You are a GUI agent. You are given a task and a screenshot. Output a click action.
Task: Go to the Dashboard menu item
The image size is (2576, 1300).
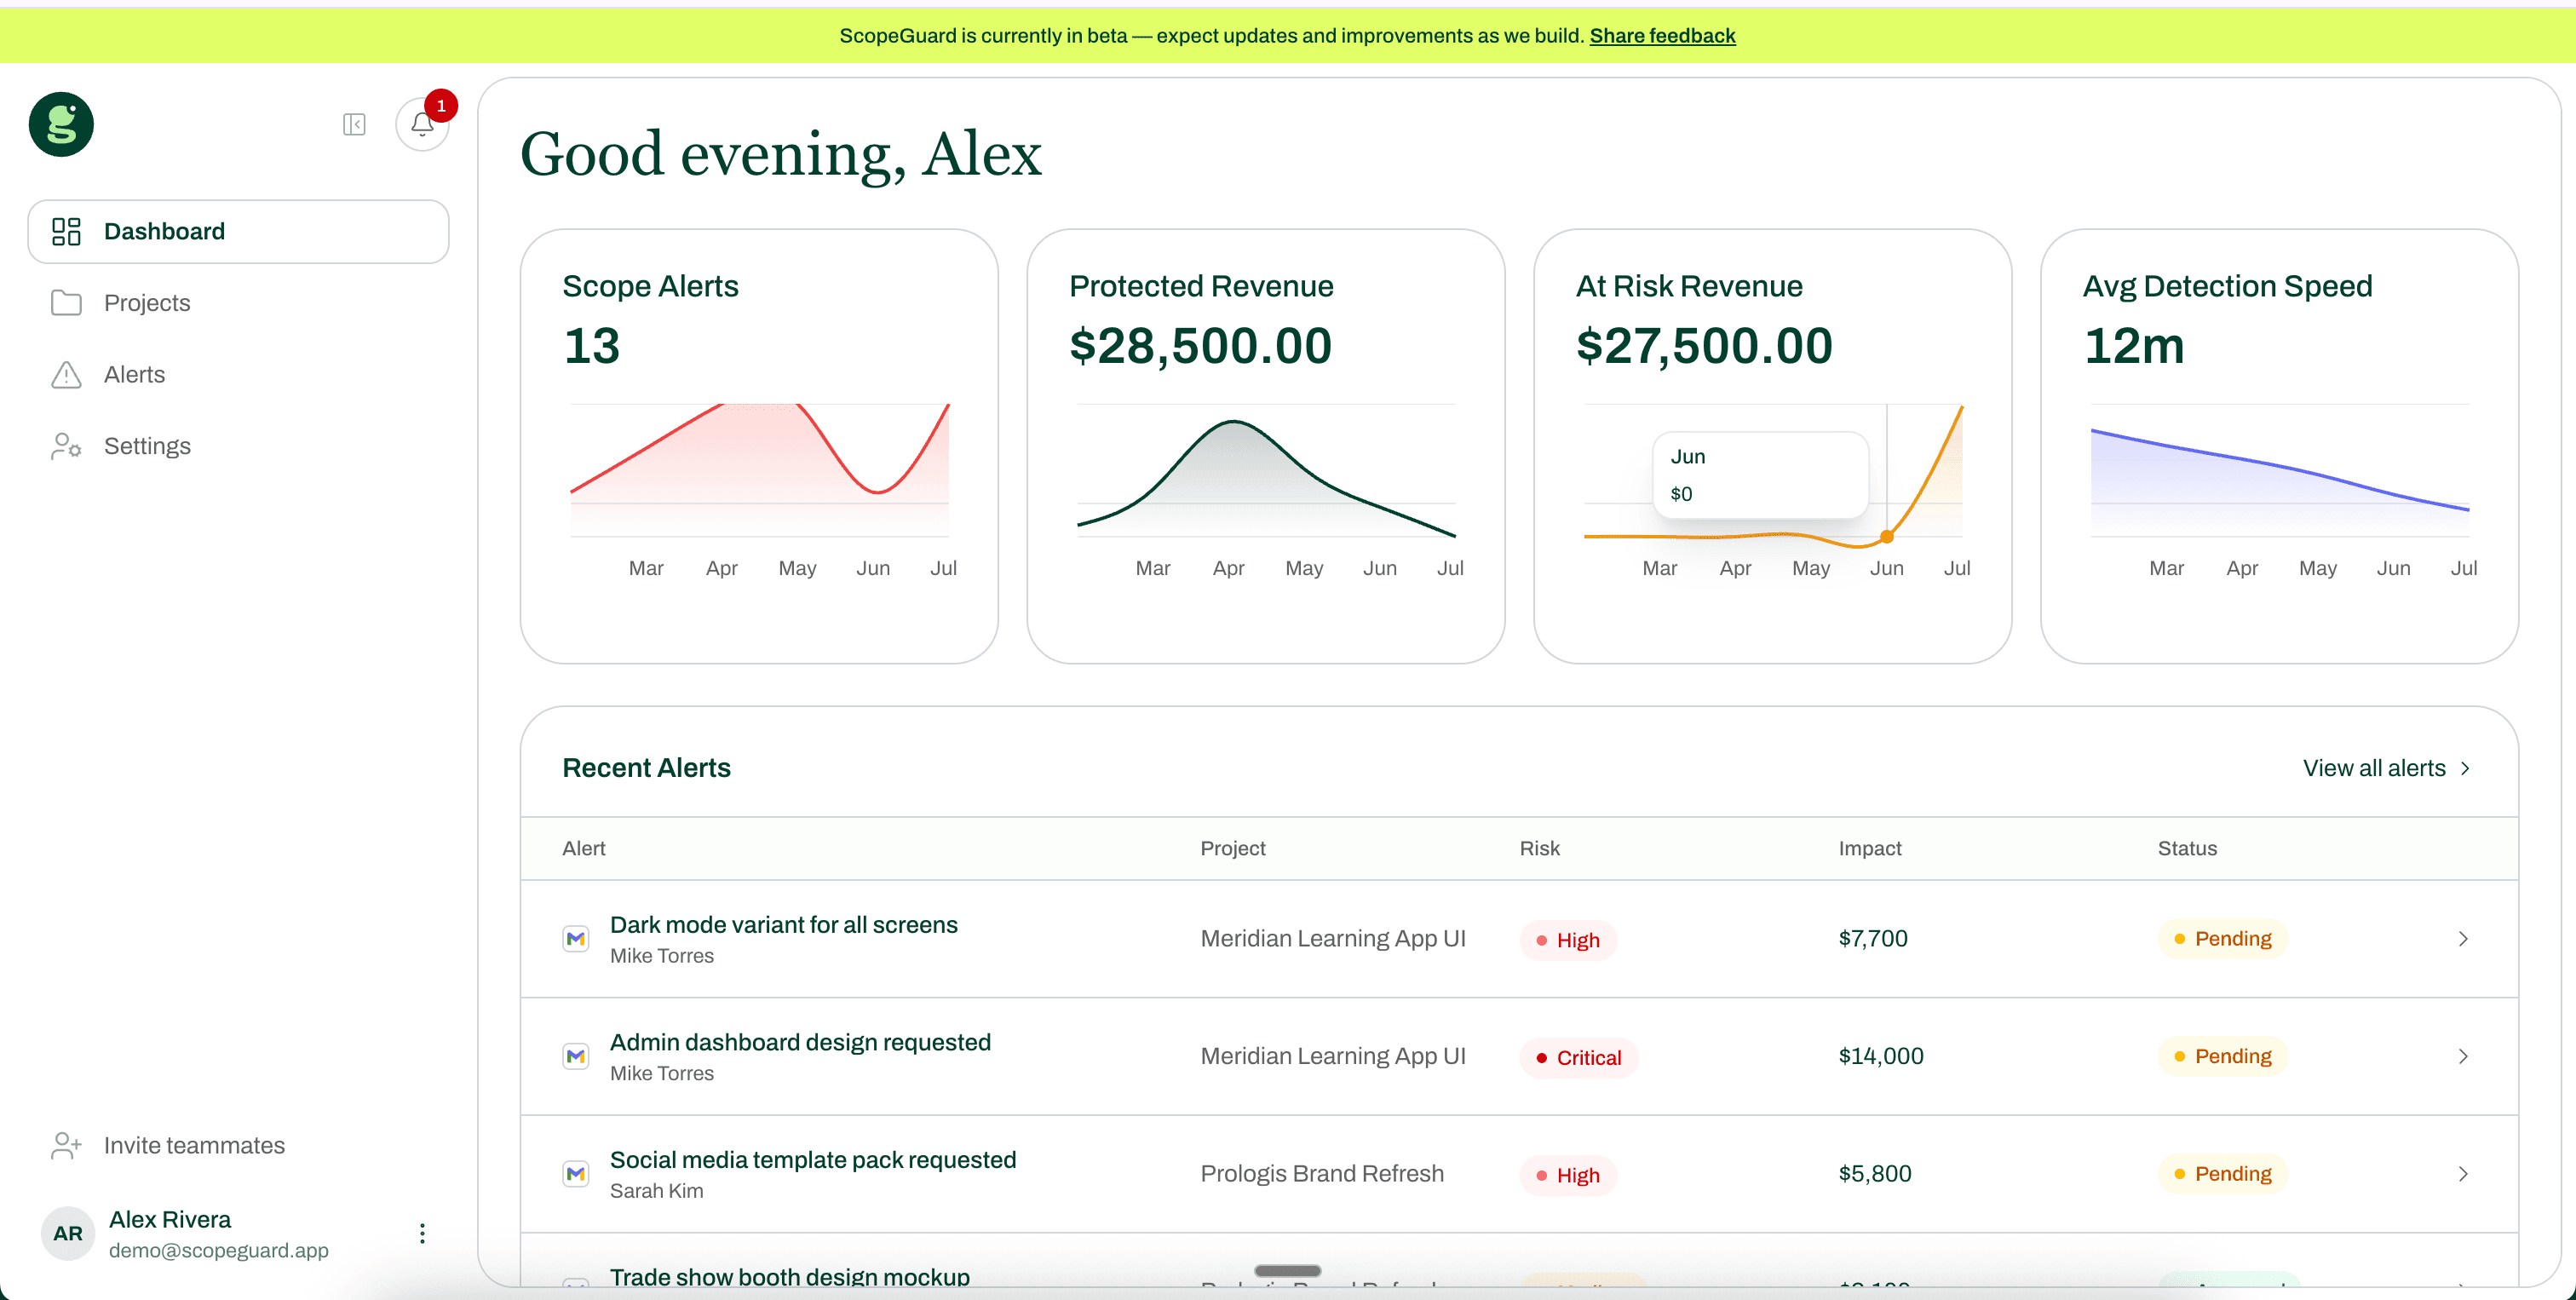[x=238, y=231]
